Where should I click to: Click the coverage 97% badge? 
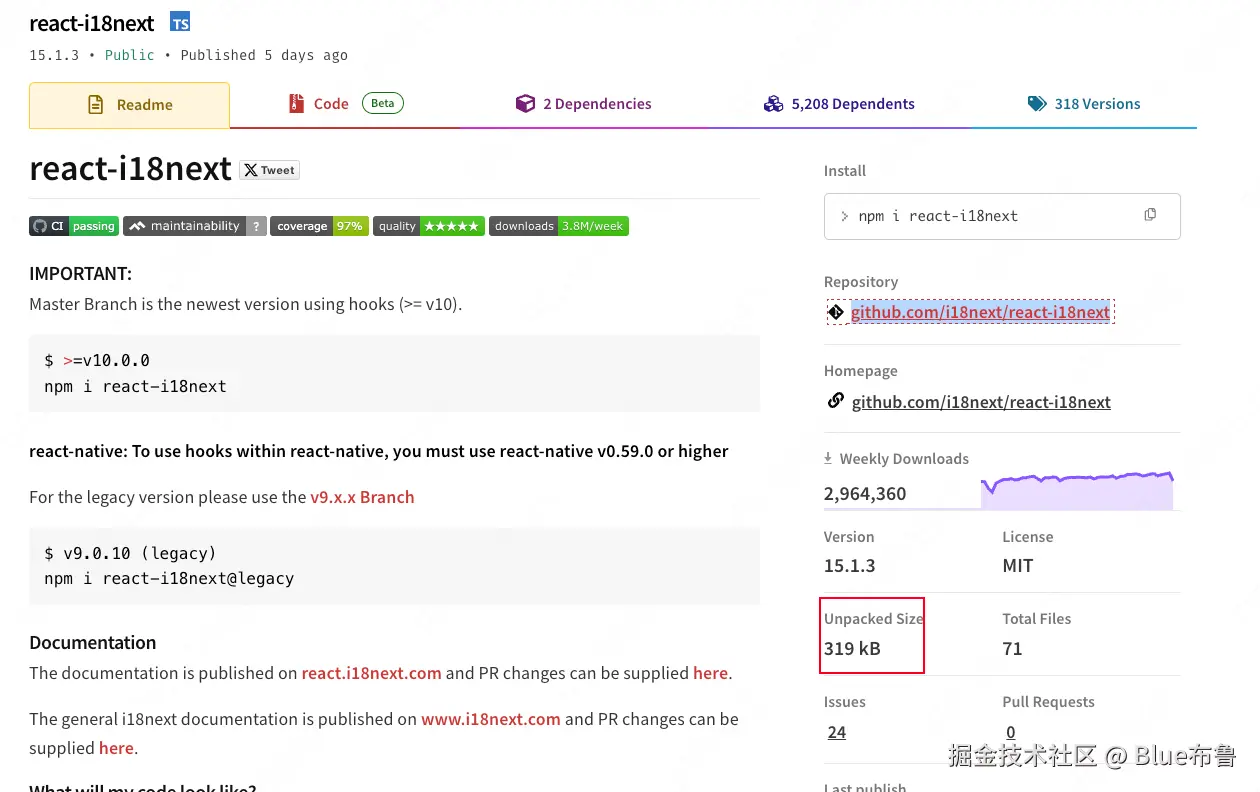[319, 226]
